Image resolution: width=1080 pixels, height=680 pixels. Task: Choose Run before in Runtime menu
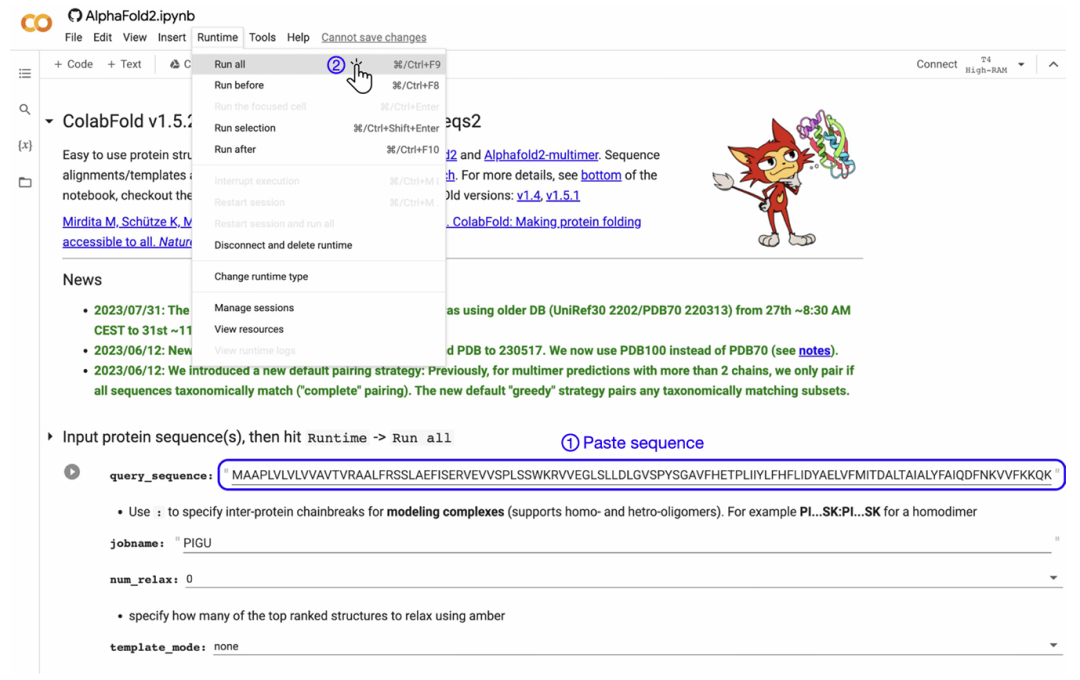[x=319, y=85]
